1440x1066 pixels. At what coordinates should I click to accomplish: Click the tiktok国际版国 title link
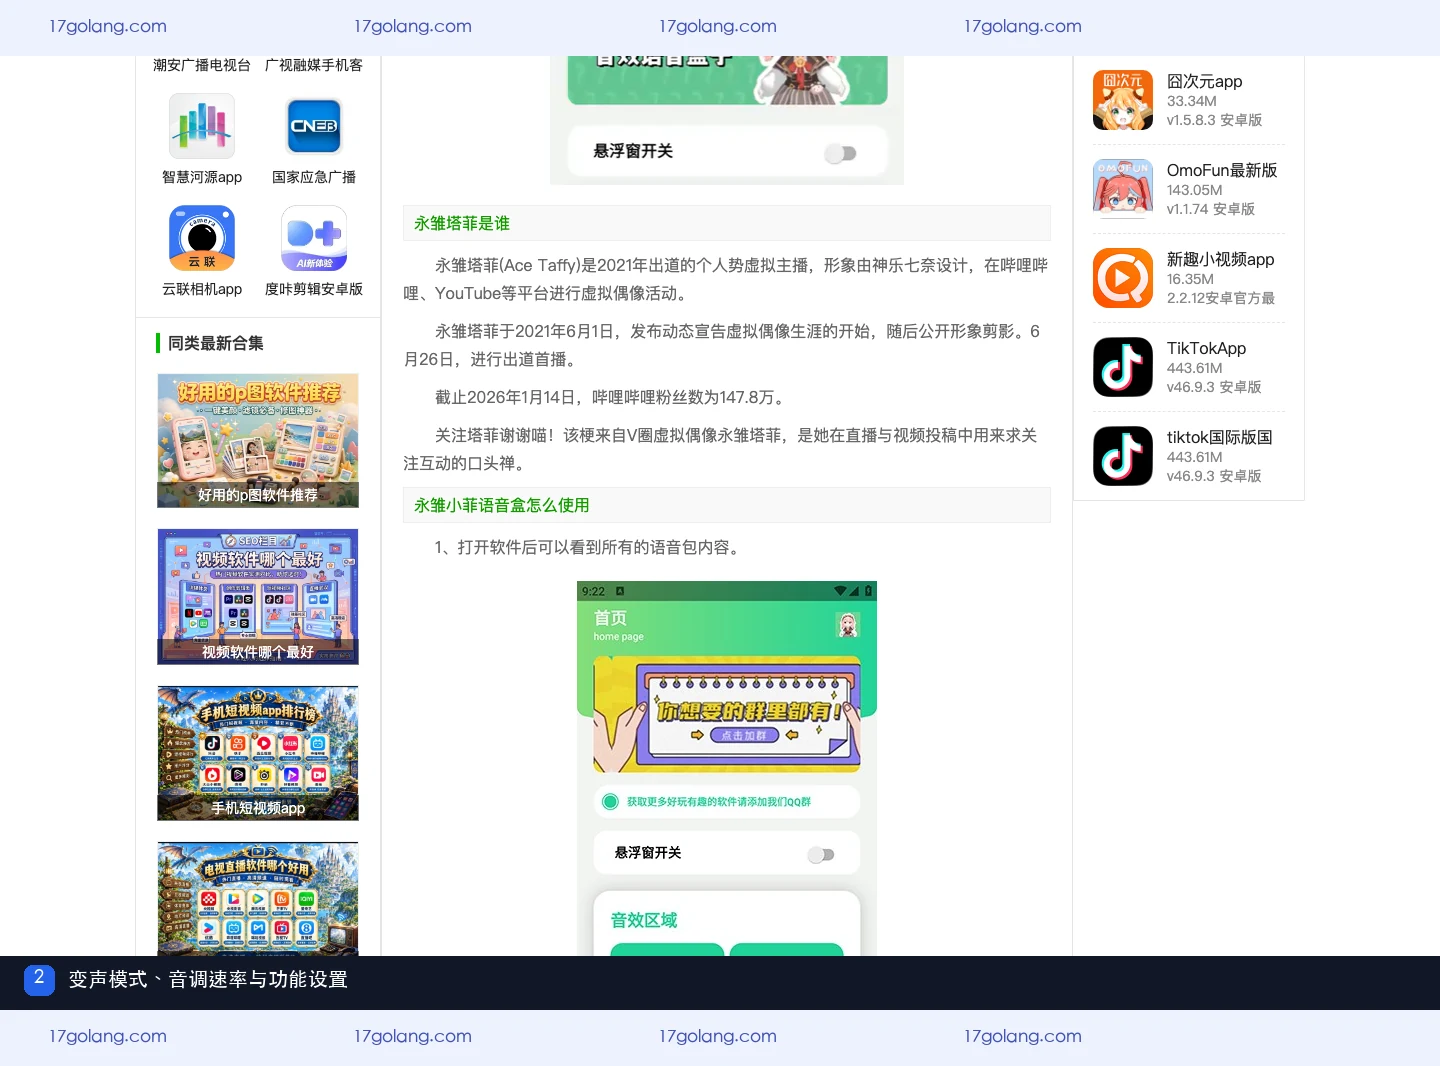(x=1219, y=437)
